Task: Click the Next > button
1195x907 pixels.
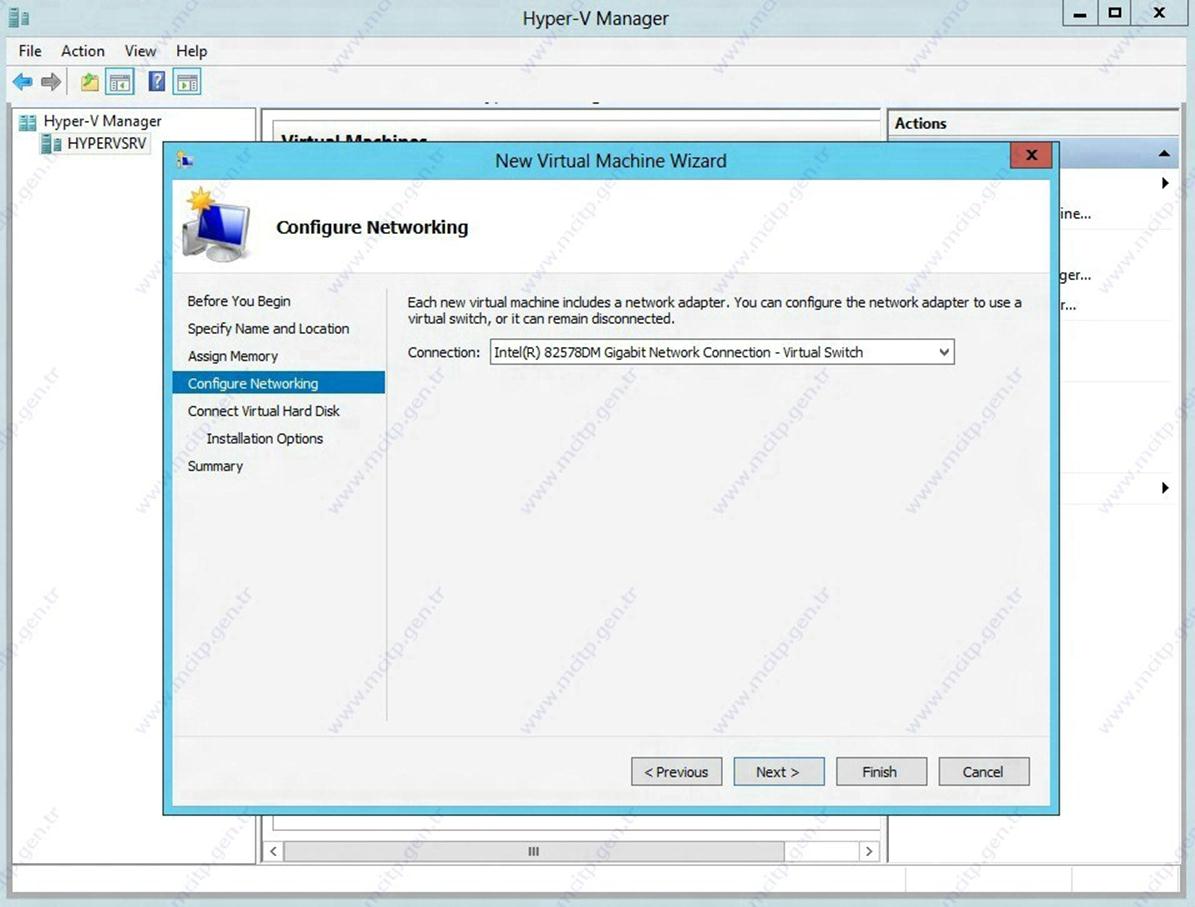Action: [x=778, y=771]
